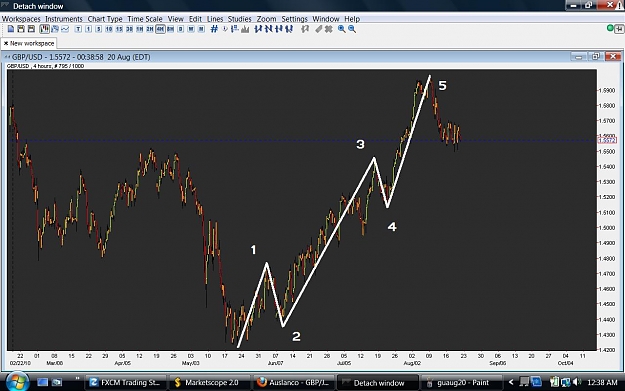The width and height of the screenshot is (625, 391).
Task: Click the gray X delete-lines icon
Action: 329,29
